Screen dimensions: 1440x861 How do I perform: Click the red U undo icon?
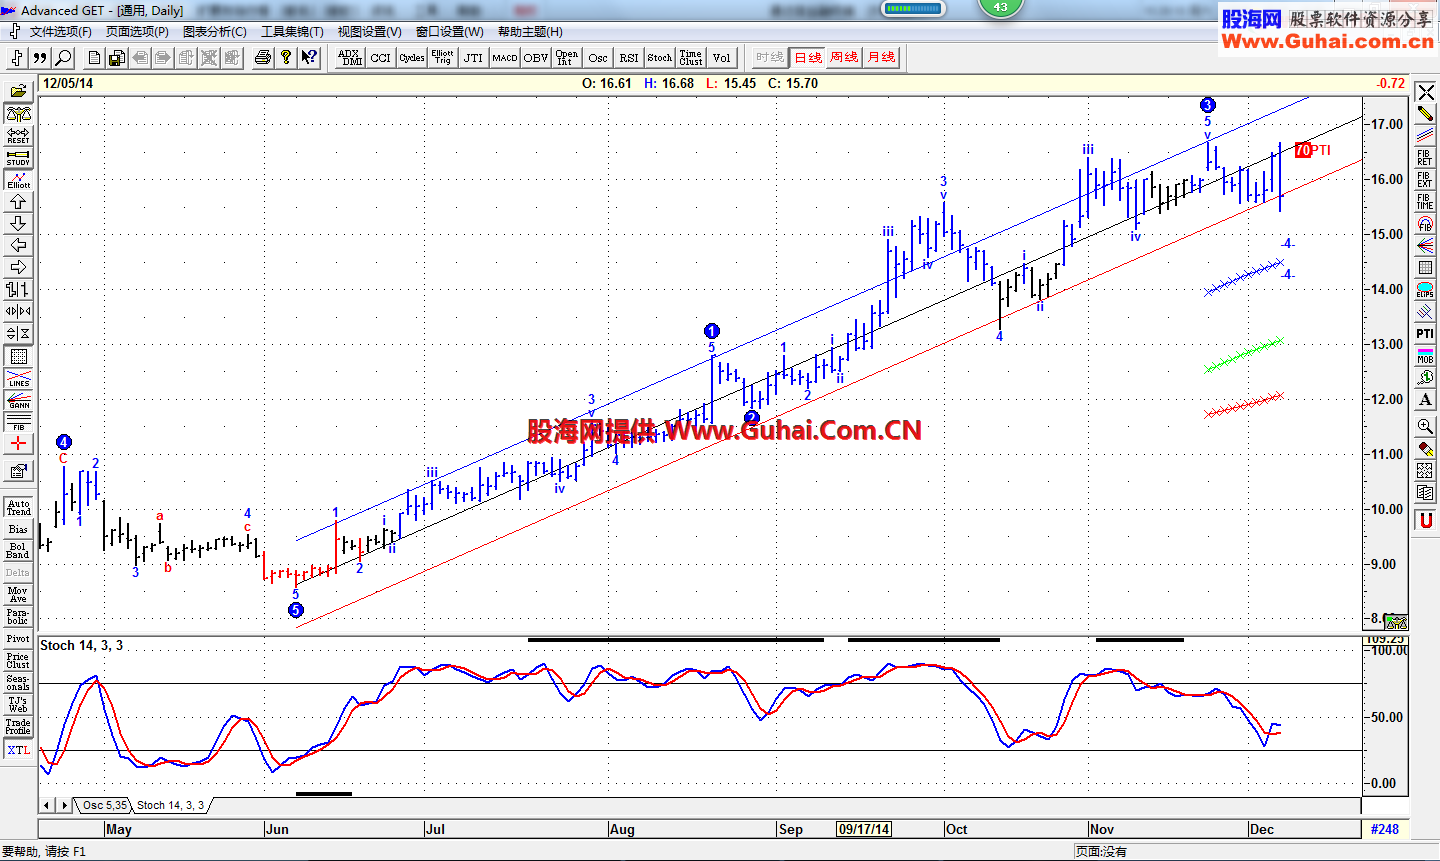[1425, 520]
